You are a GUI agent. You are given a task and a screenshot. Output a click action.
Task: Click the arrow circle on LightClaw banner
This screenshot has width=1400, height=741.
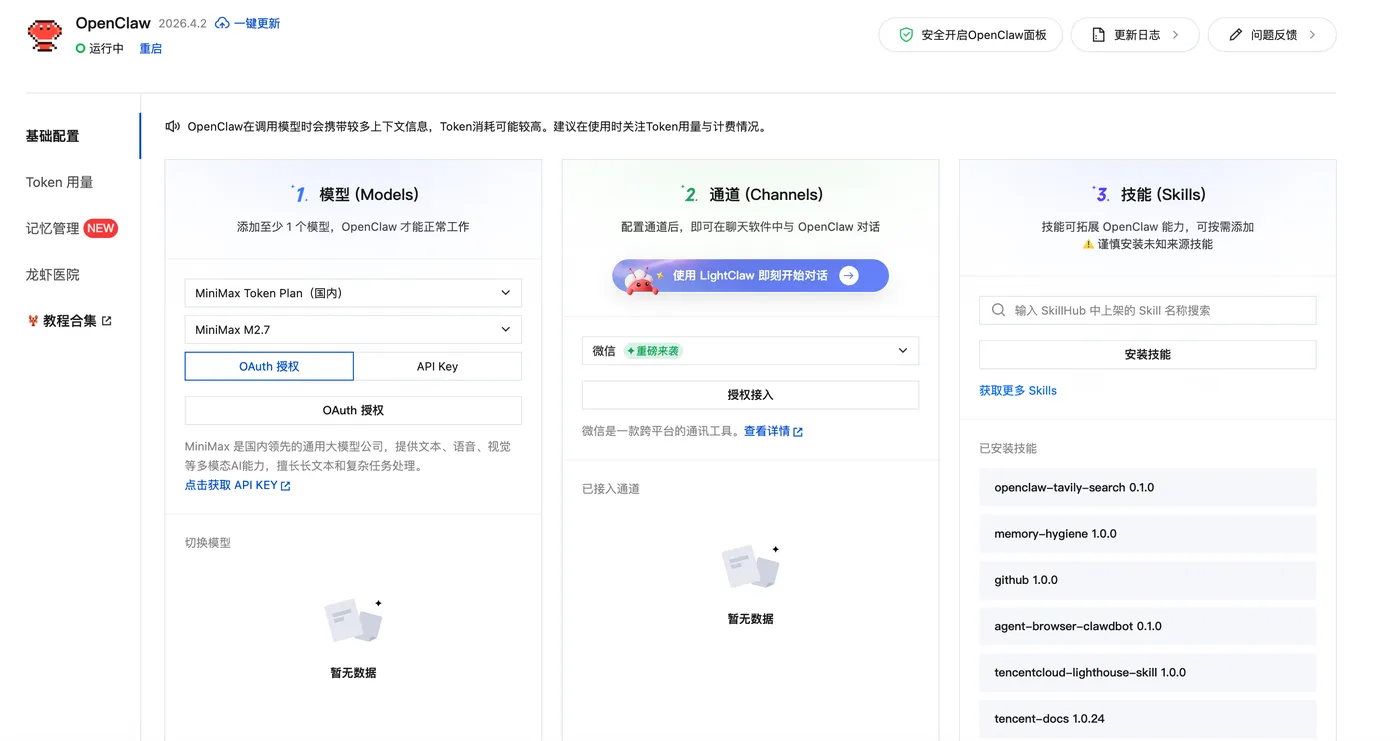coord(849,276)
